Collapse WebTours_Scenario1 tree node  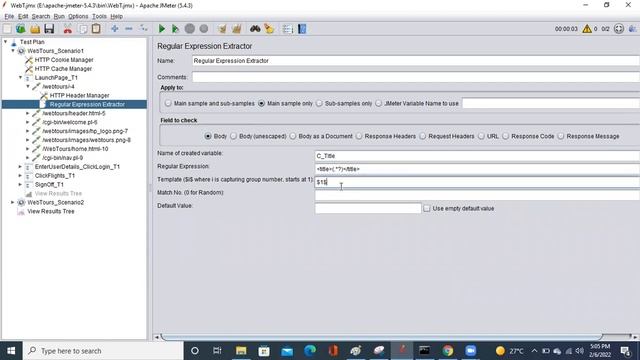point(13,51)
